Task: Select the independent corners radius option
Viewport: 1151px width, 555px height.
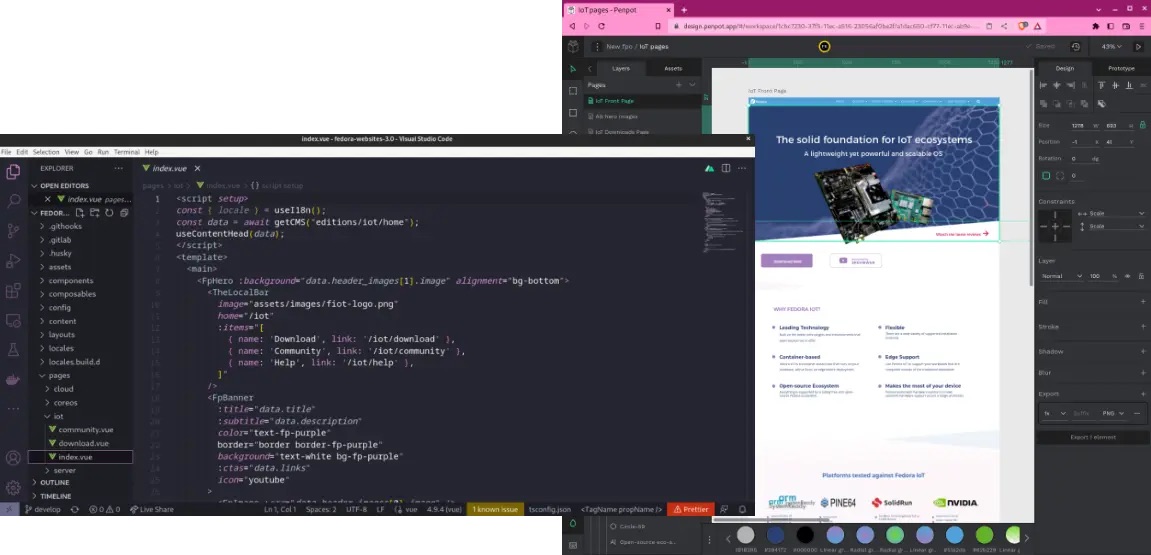Action: click(1061, 176)
